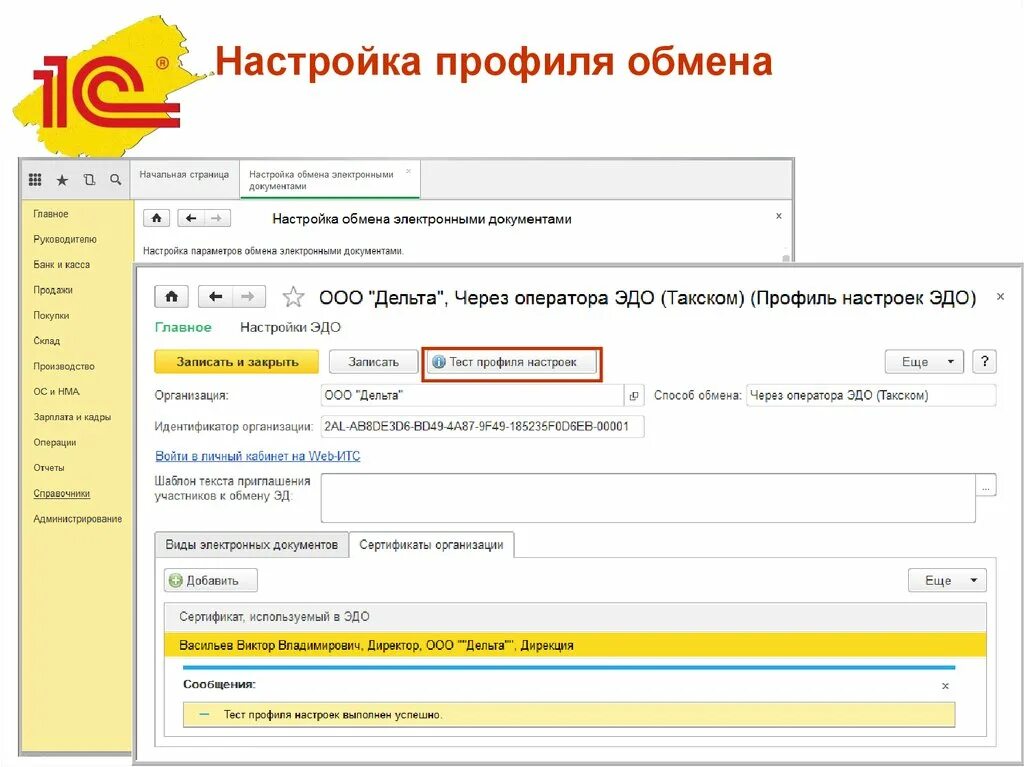Click the Идентификатор организации field

click(482, 427)
